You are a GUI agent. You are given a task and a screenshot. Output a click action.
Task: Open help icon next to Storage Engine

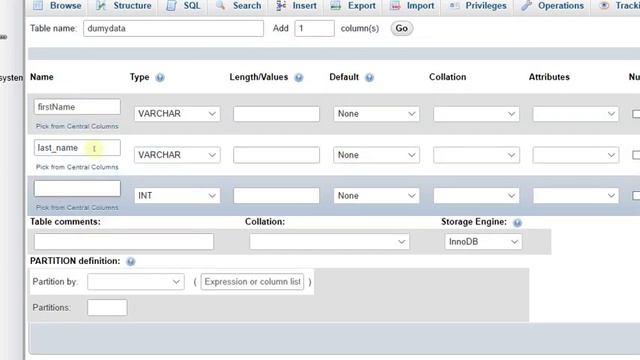517,222
